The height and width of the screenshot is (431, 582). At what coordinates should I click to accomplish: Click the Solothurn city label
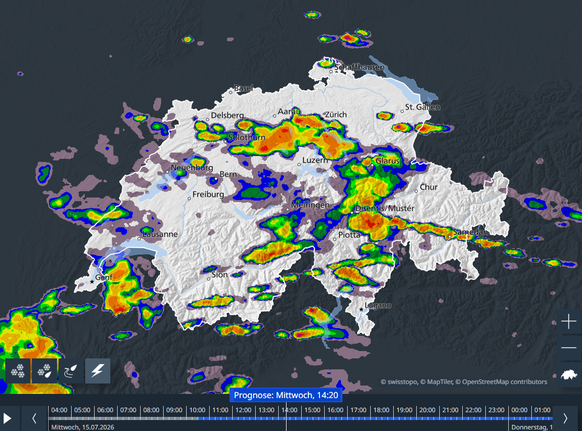246,138
